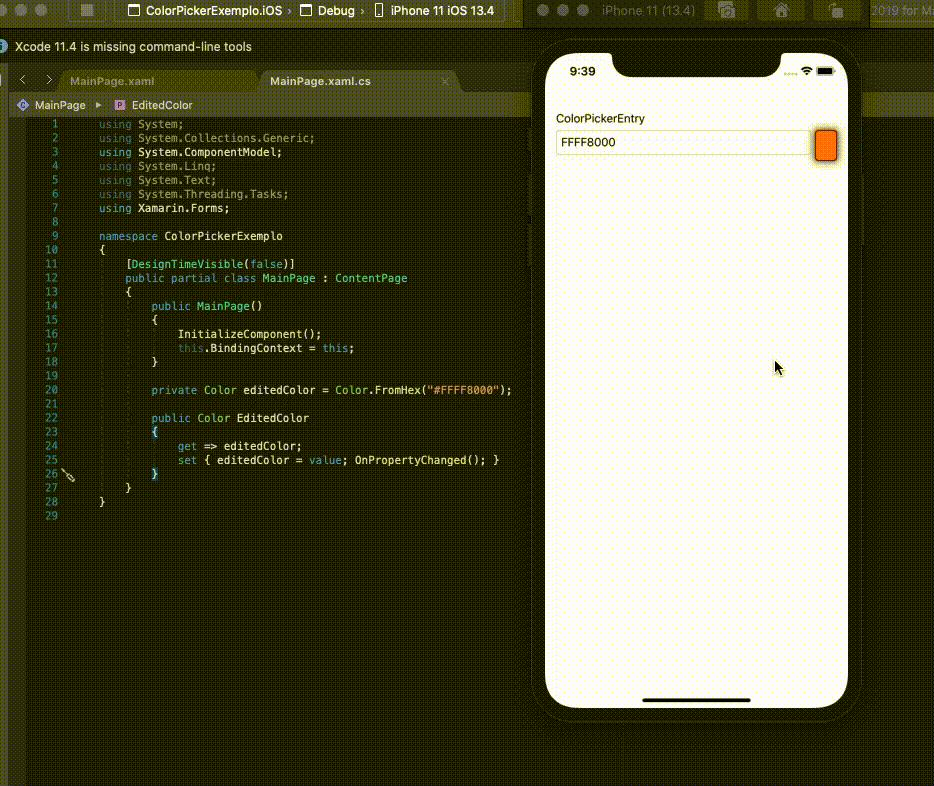Take a simulator screenshot with camera icon

tap(726, 10)
